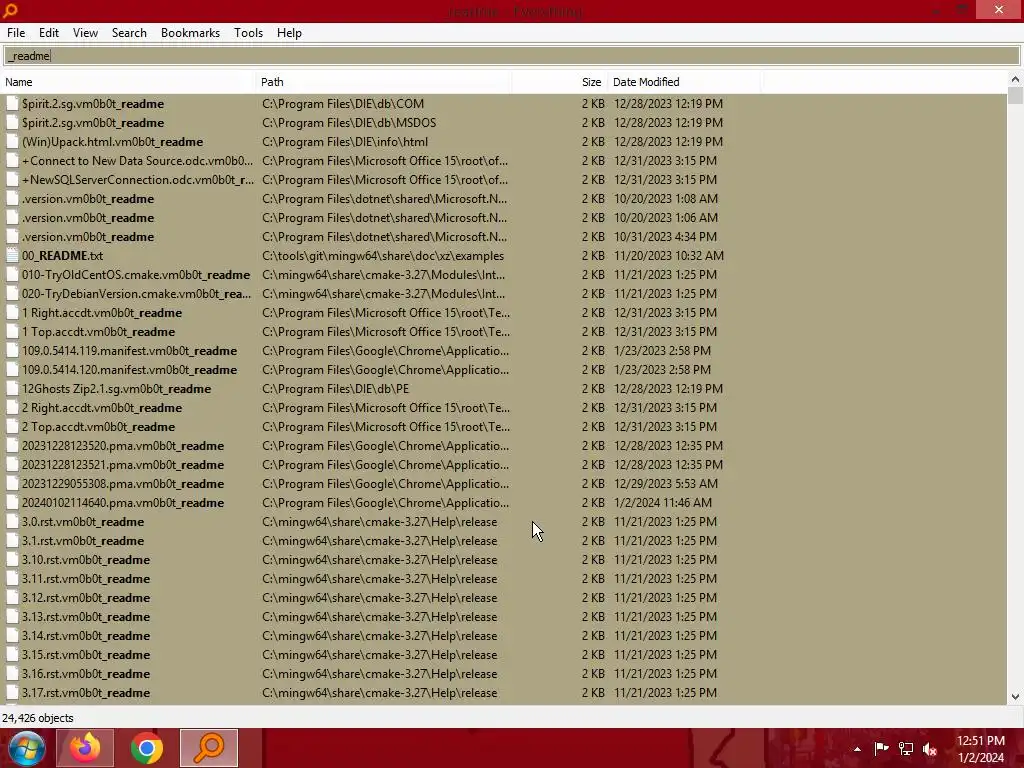Click file icon of 3.17.rst.vm0b0t_readme

pos(12,693)
